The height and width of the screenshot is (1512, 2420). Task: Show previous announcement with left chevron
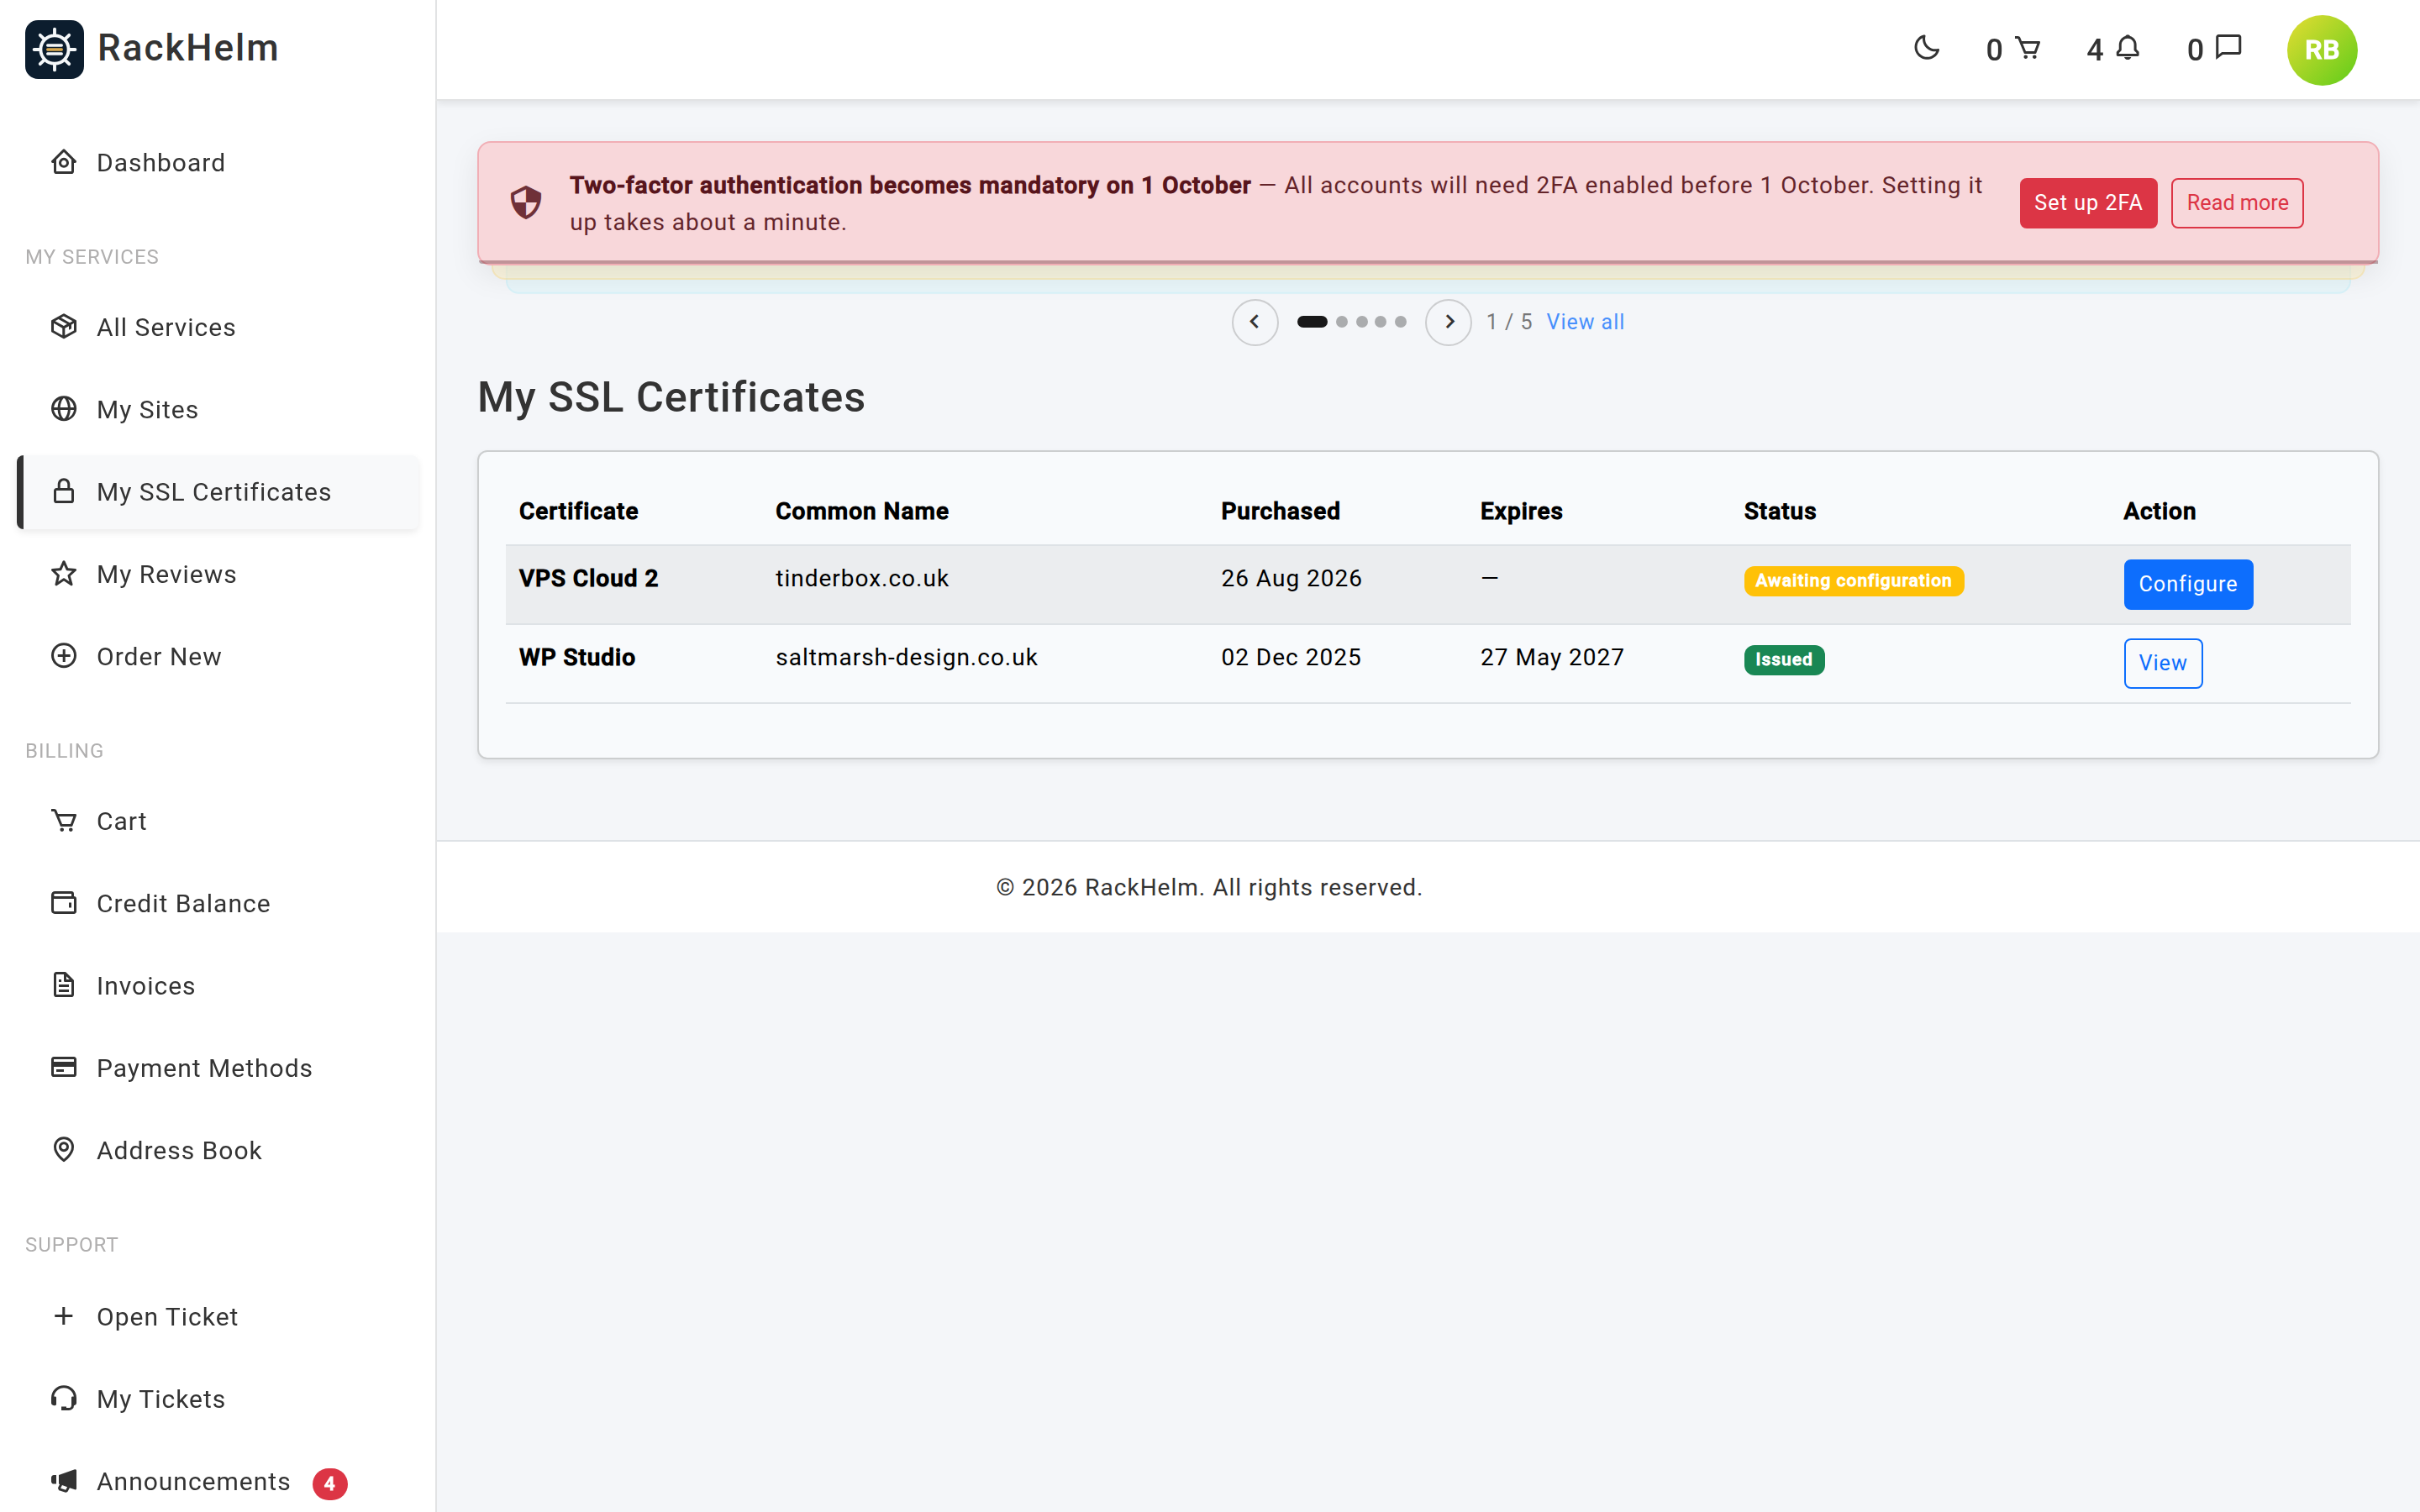click(1254, 322)
